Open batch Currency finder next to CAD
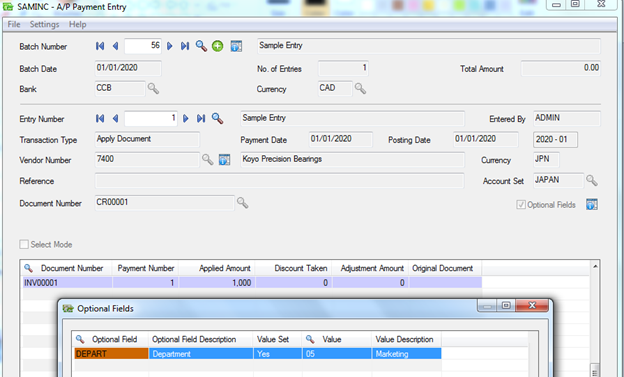Viewport: 624px width, 377px height. [x=361, y=88]
